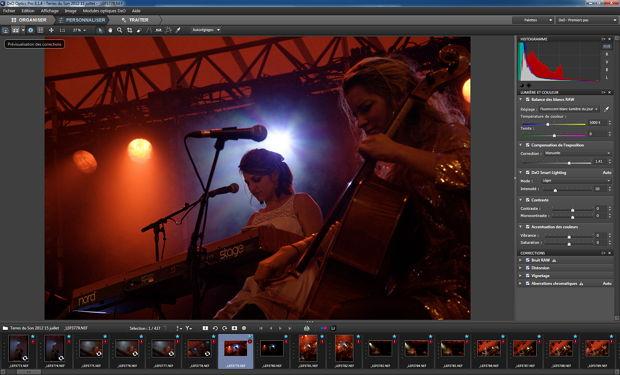The width and height of the screenshot is (620, 375).
Task: Select the magnifier zoom tool
Action: pyautogui.click(x=120, y=30)
